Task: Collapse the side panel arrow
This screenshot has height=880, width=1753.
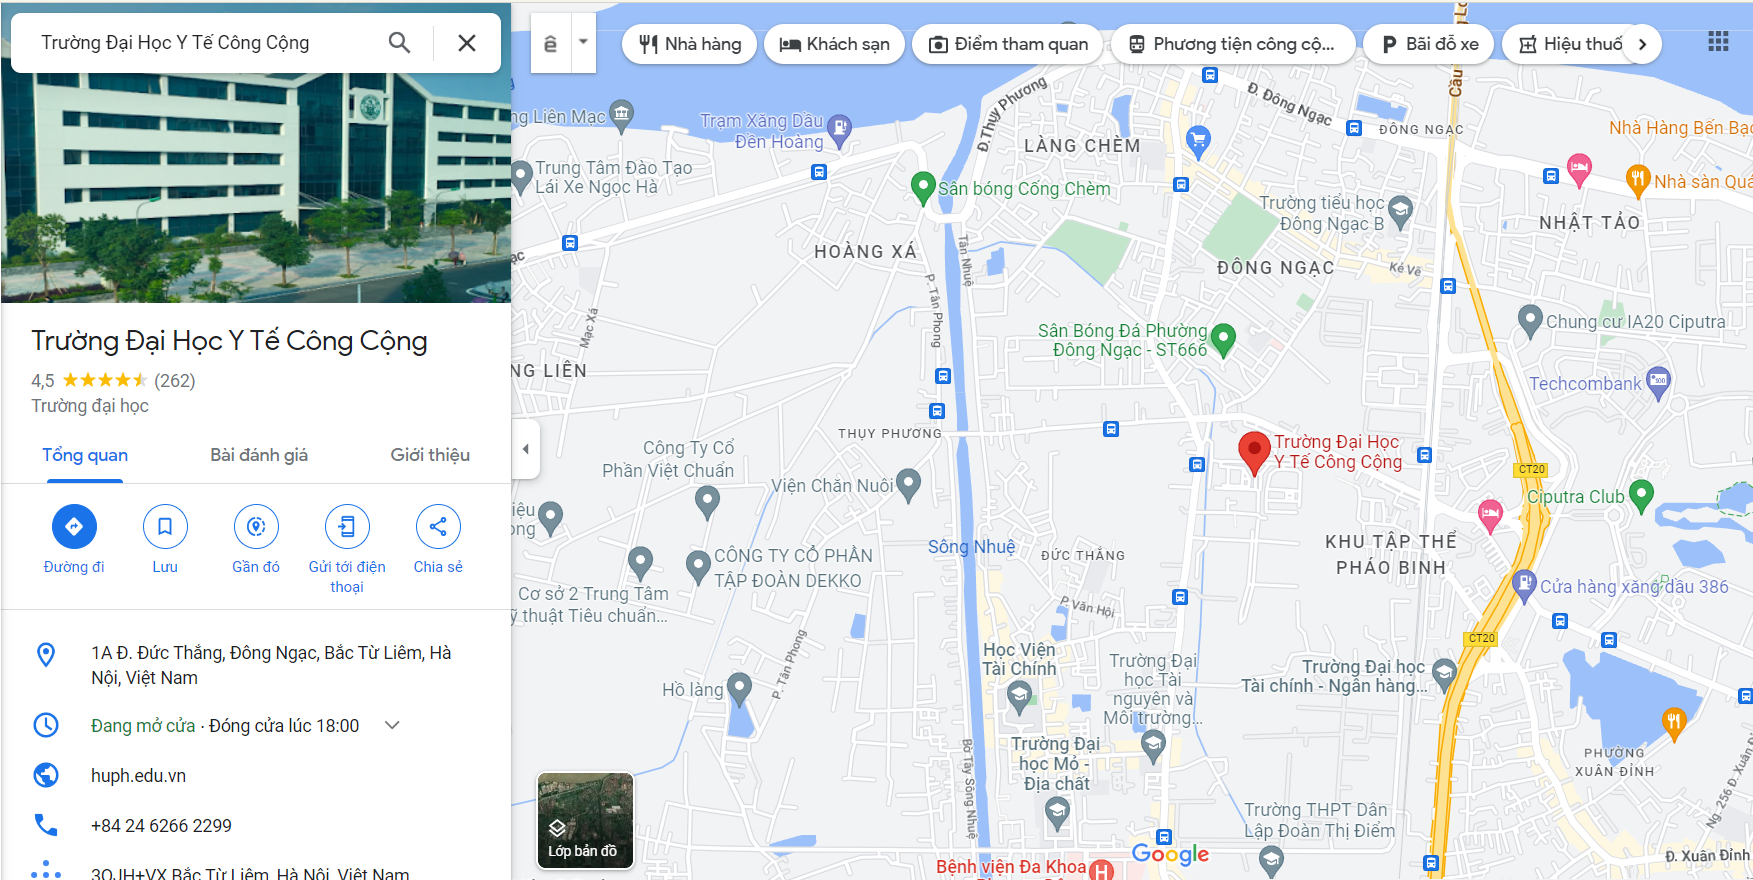Action: [x=526, y=449]
